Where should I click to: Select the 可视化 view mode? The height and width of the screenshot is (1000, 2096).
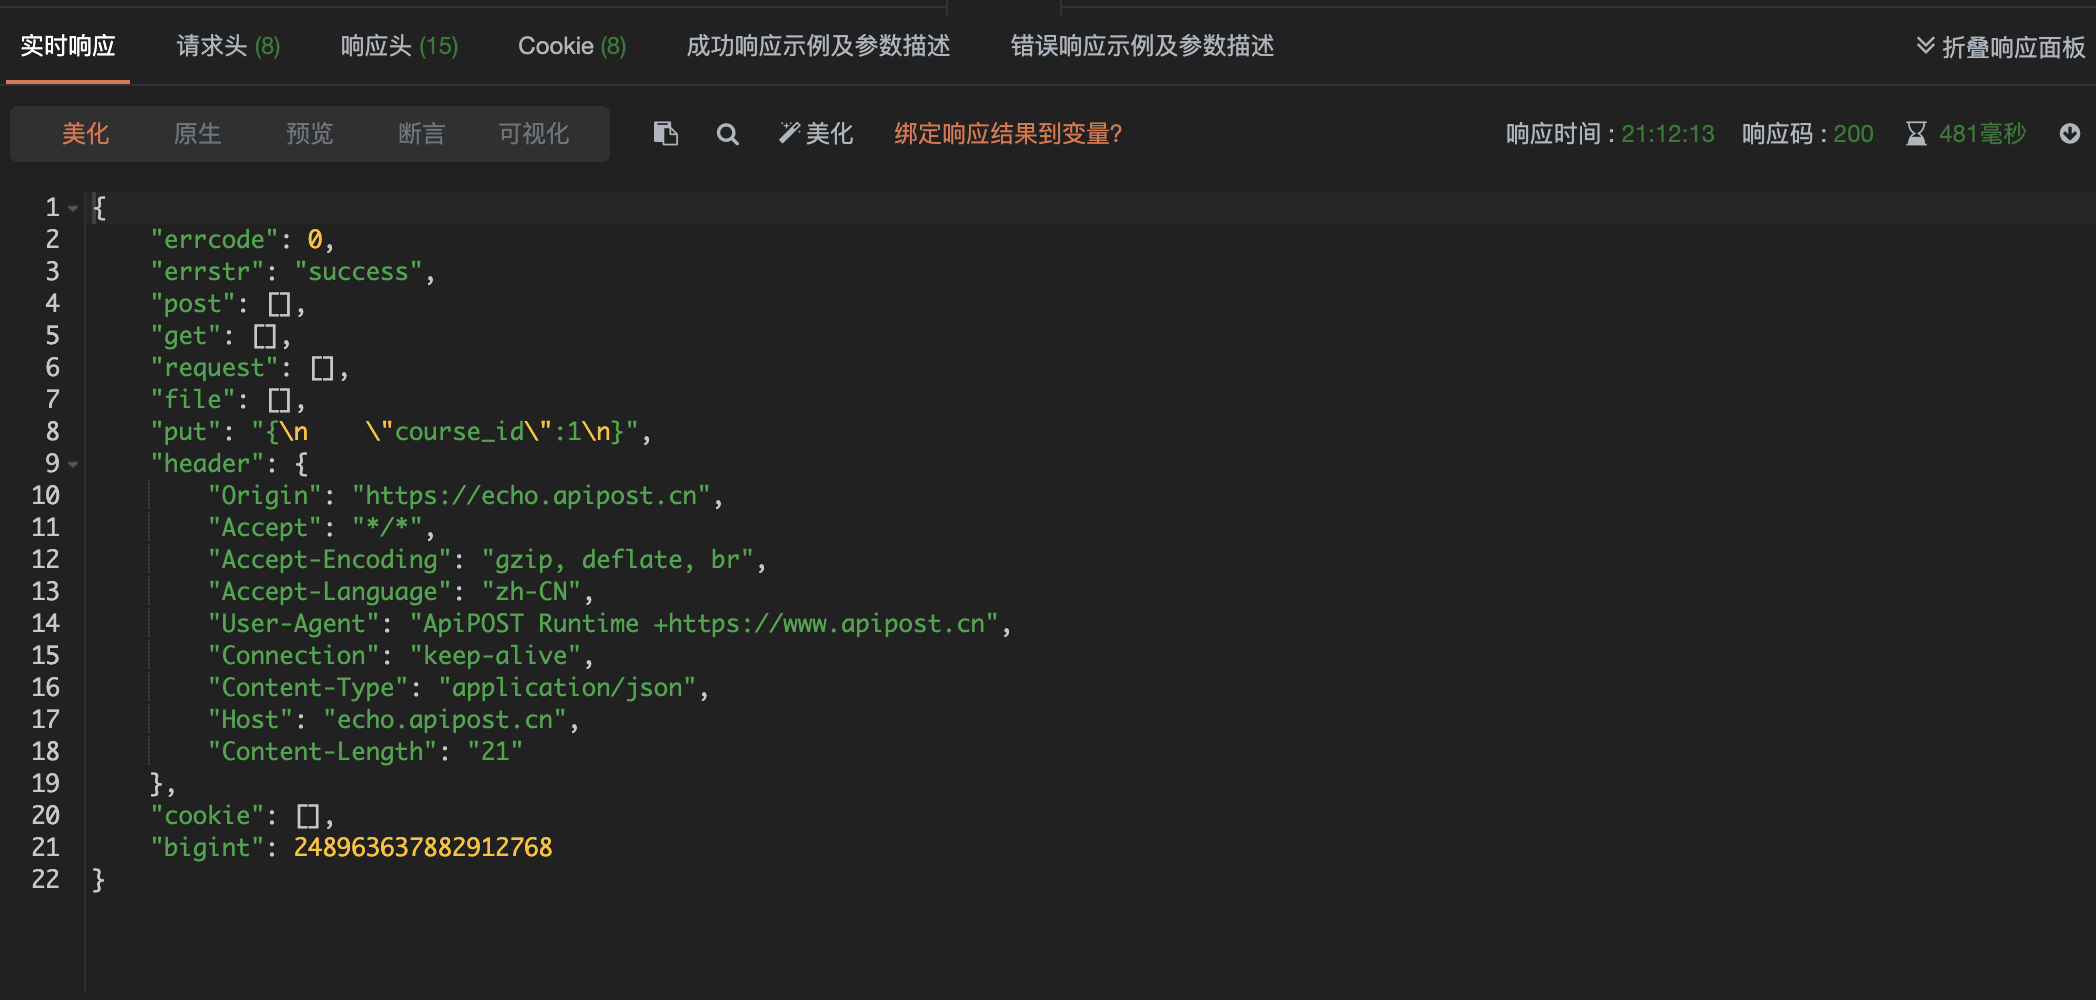pyautogui.click(x=534, y=134)
